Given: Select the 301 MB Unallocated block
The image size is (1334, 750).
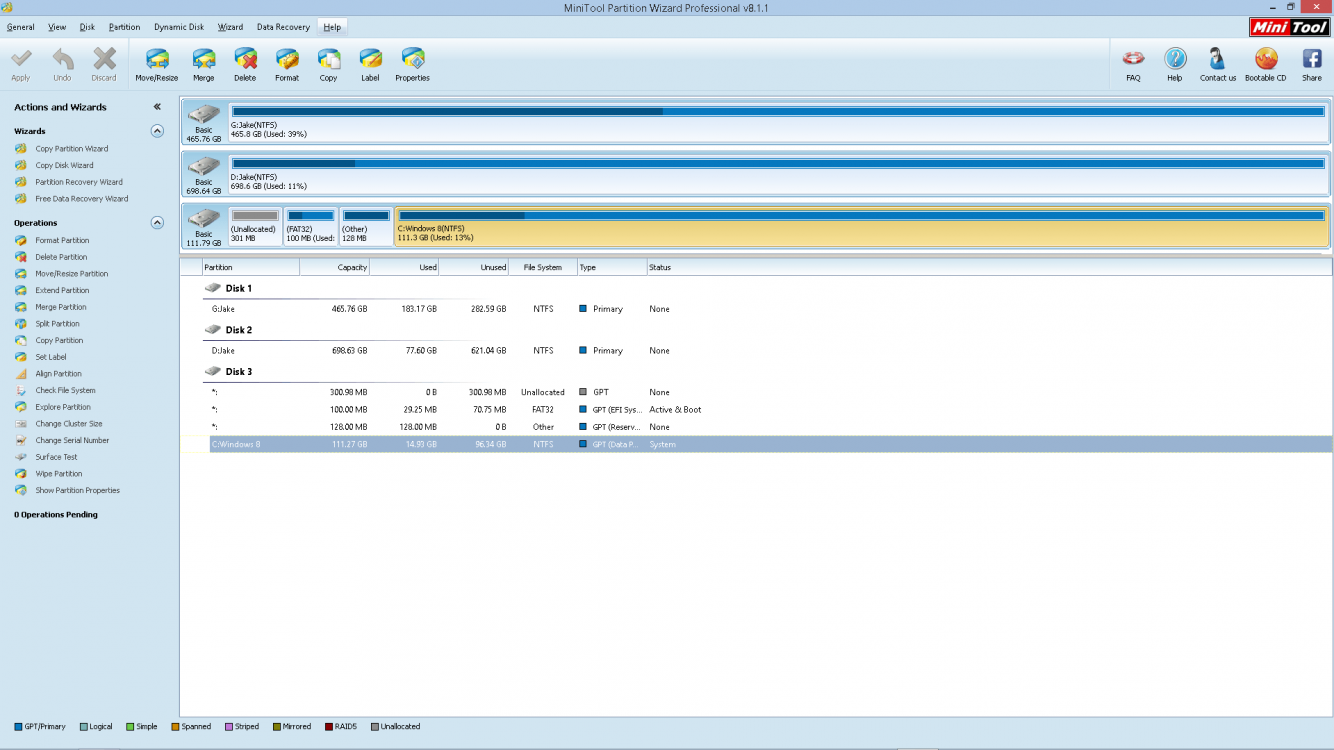Looking at the screenshot, I should [x=255, y=226].
